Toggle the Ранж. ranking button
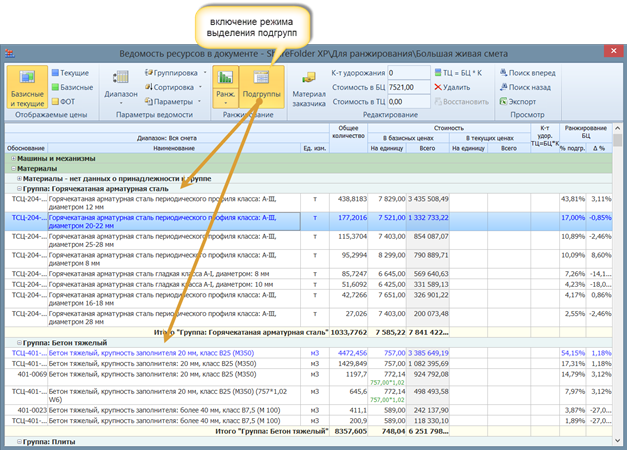The width and height of the screenshot is (627, 450). (226, 87)
